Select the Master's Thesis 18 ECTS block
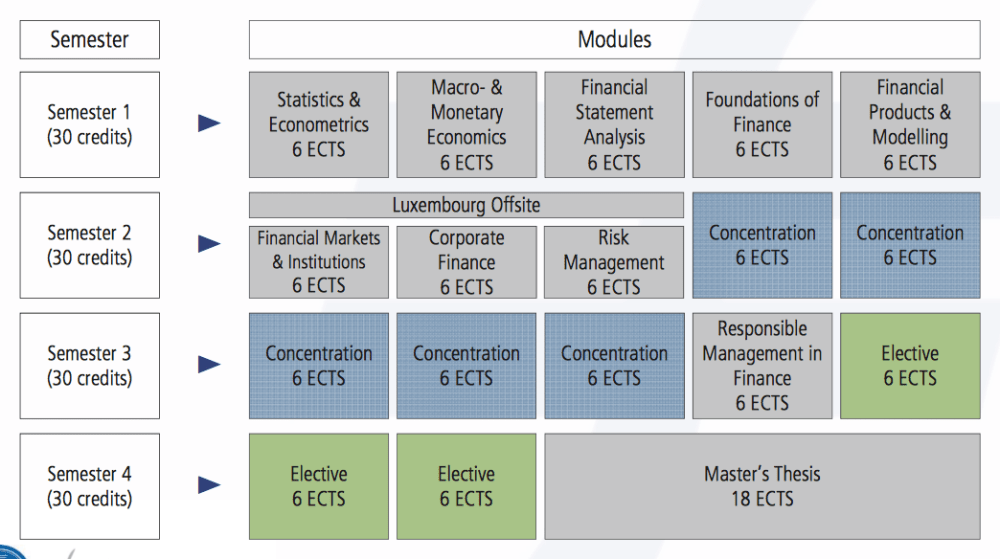Viewport: 1000px width, 559px height. coord(762,486)
